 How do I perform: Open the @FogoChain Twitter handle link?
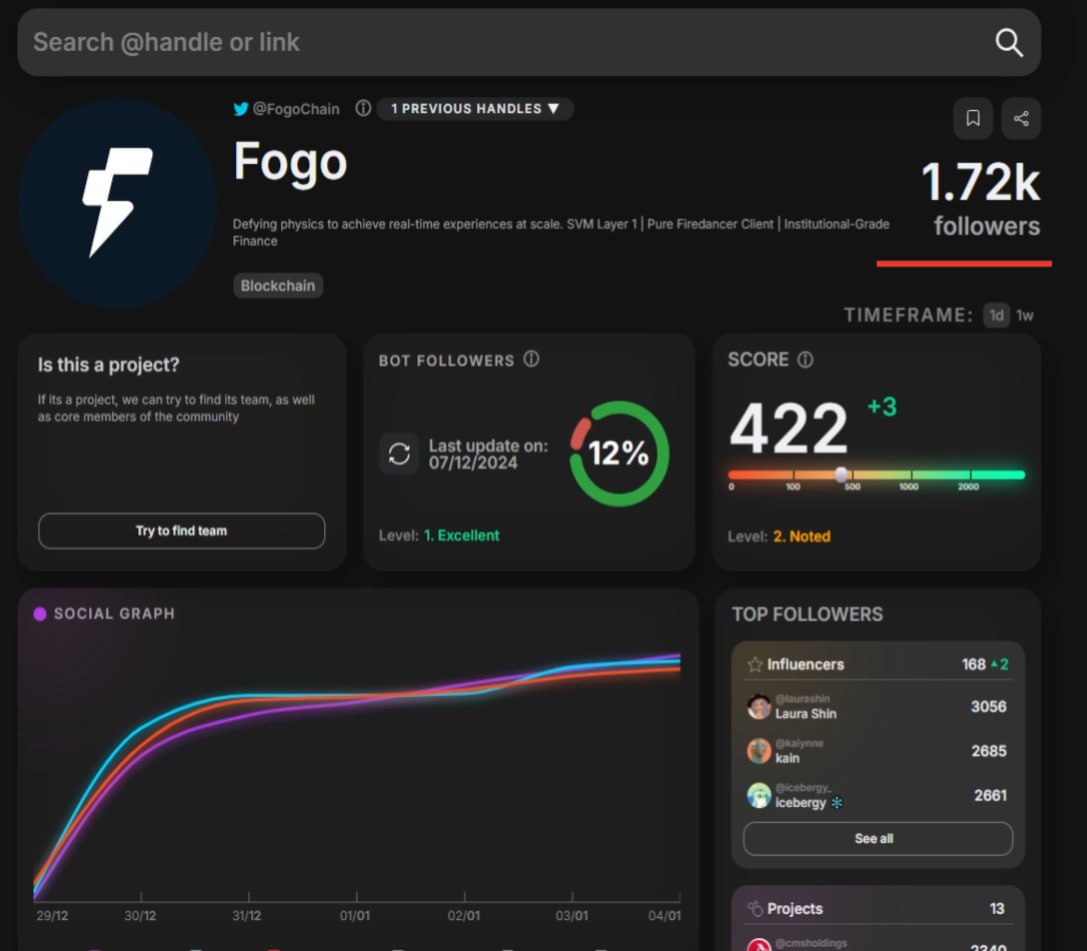296,109
